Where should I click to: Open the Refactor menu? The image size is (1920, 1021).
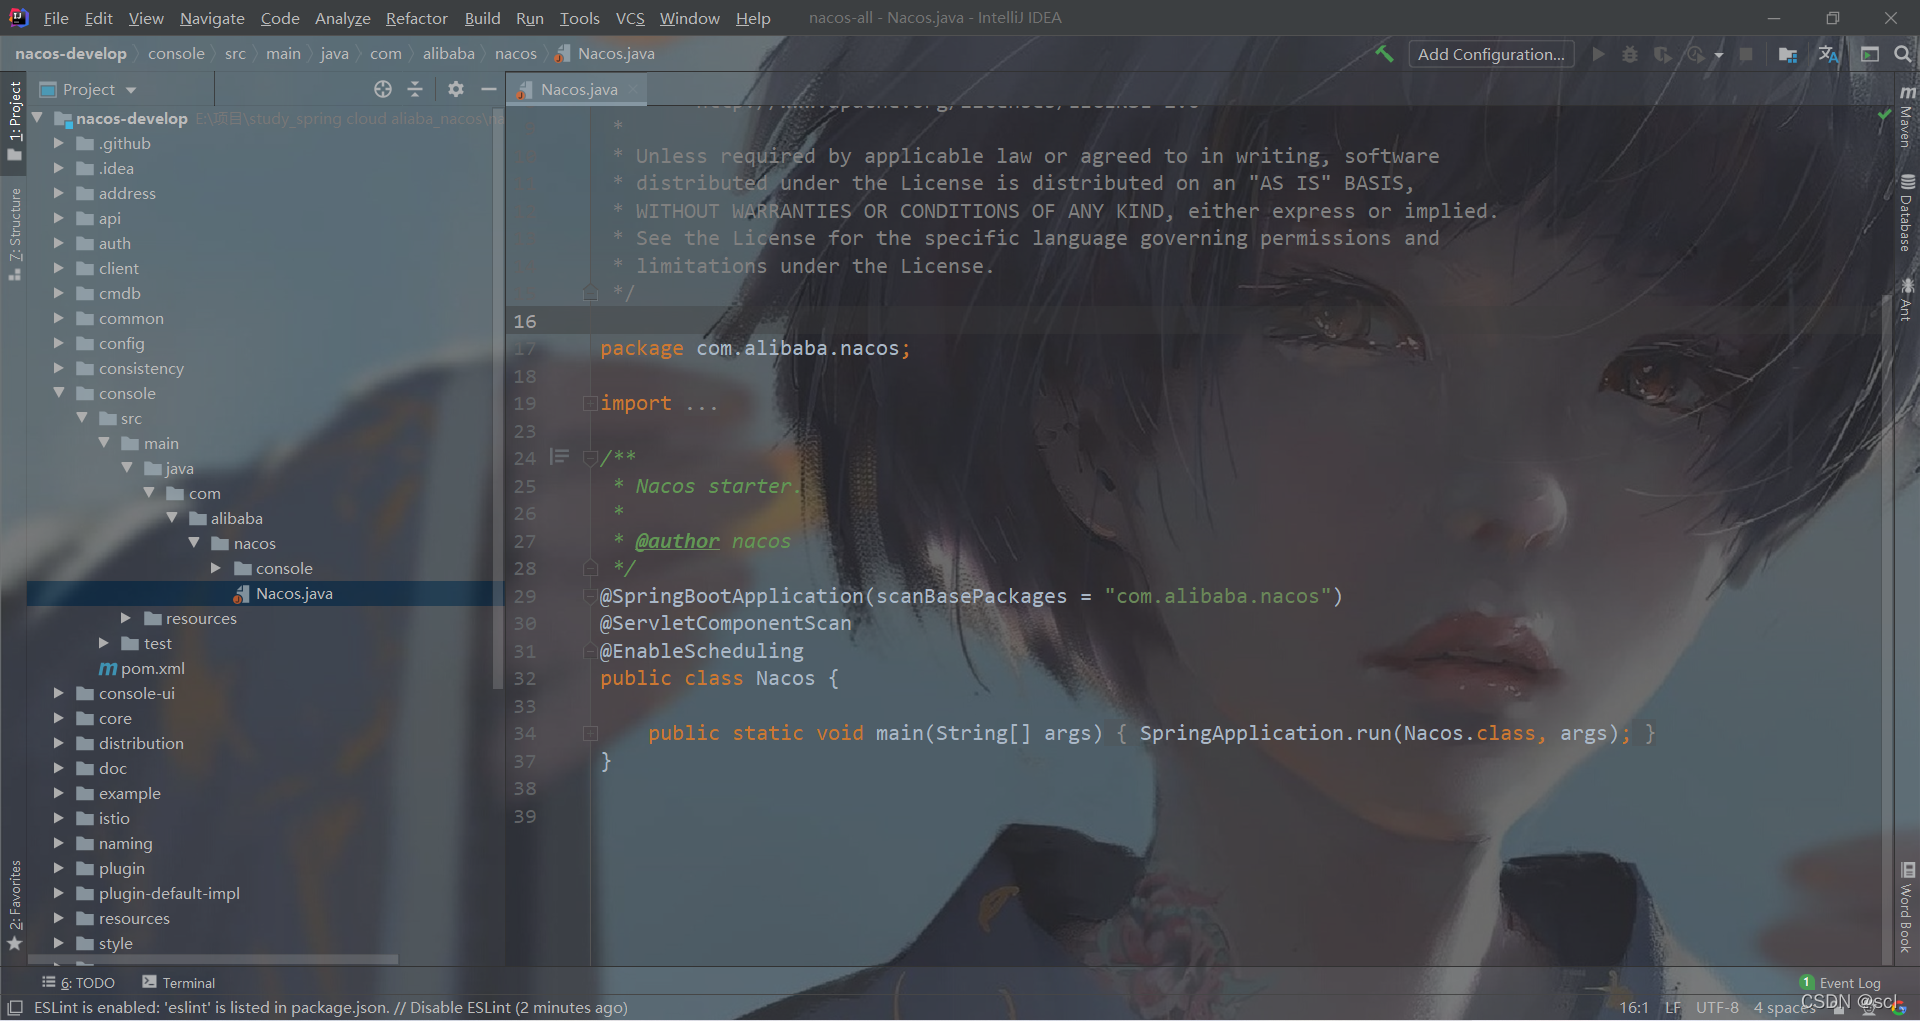click(x=417, y=18)
